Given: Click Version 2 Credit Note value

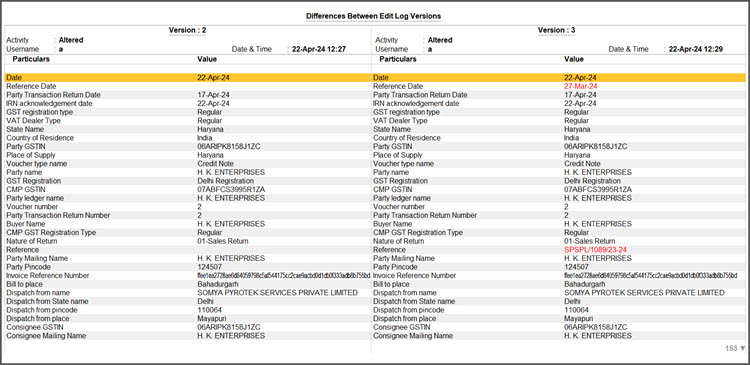Looking at the screenshot, I should (215, 164).
